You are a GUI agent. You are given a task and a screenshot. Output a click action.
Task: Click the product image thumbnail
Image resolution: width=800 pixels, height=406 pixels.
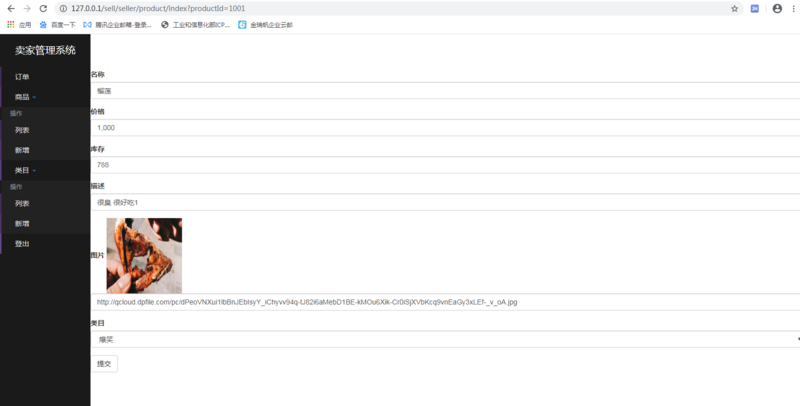point(144,256)
